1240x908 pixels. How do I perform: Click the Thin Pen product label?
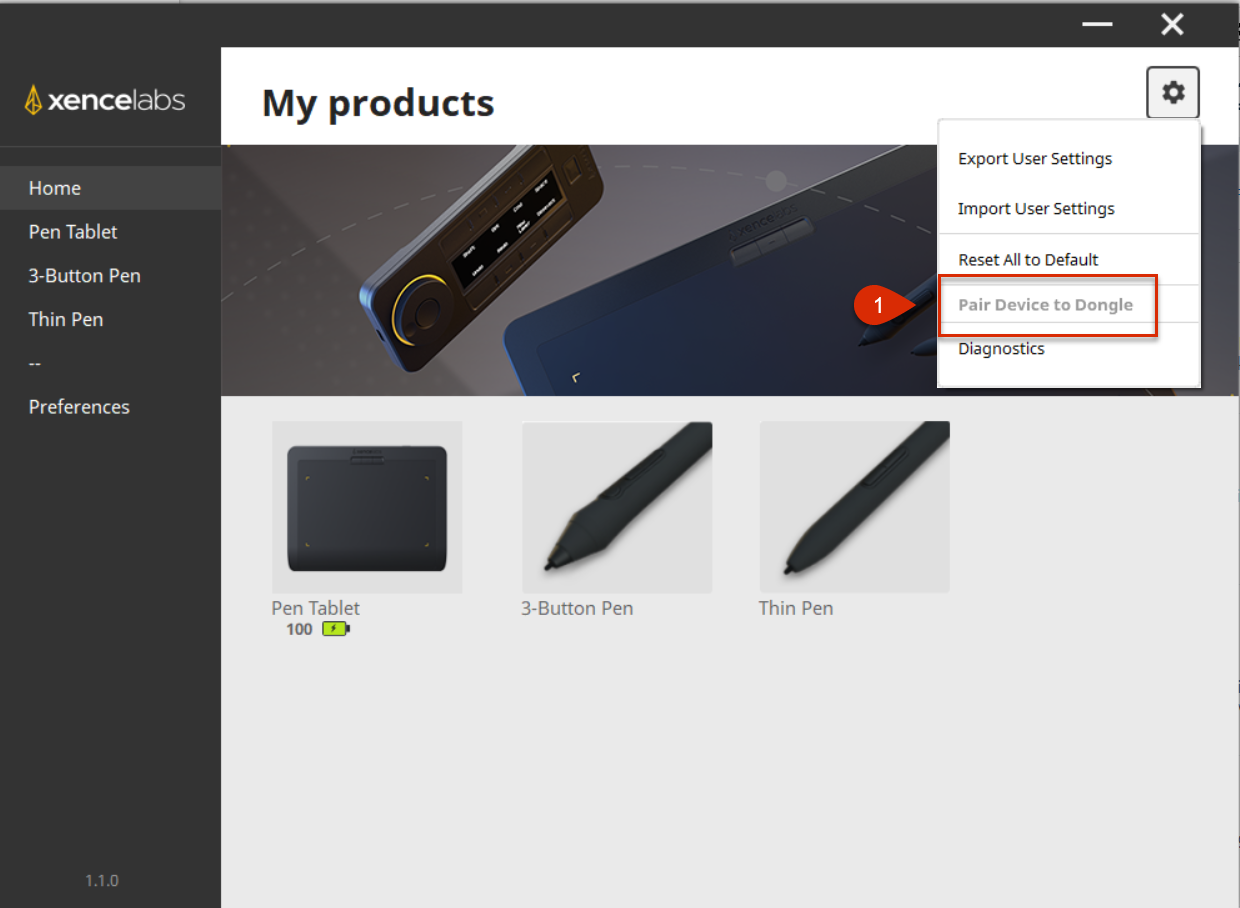(x=796, y=608)
